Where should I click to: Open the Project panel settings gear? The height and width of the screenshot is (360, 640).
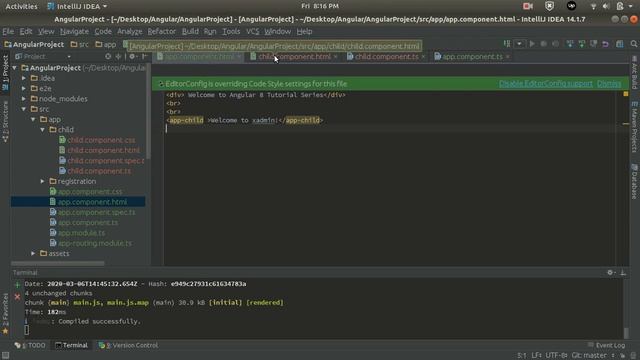(133, 56)
